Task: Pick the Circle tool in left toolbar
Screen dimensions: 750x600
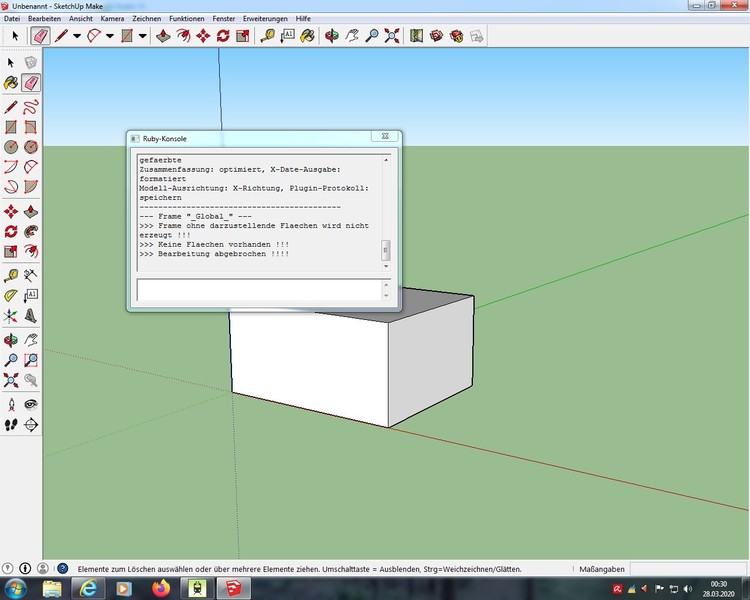Action: click(11, 147)
